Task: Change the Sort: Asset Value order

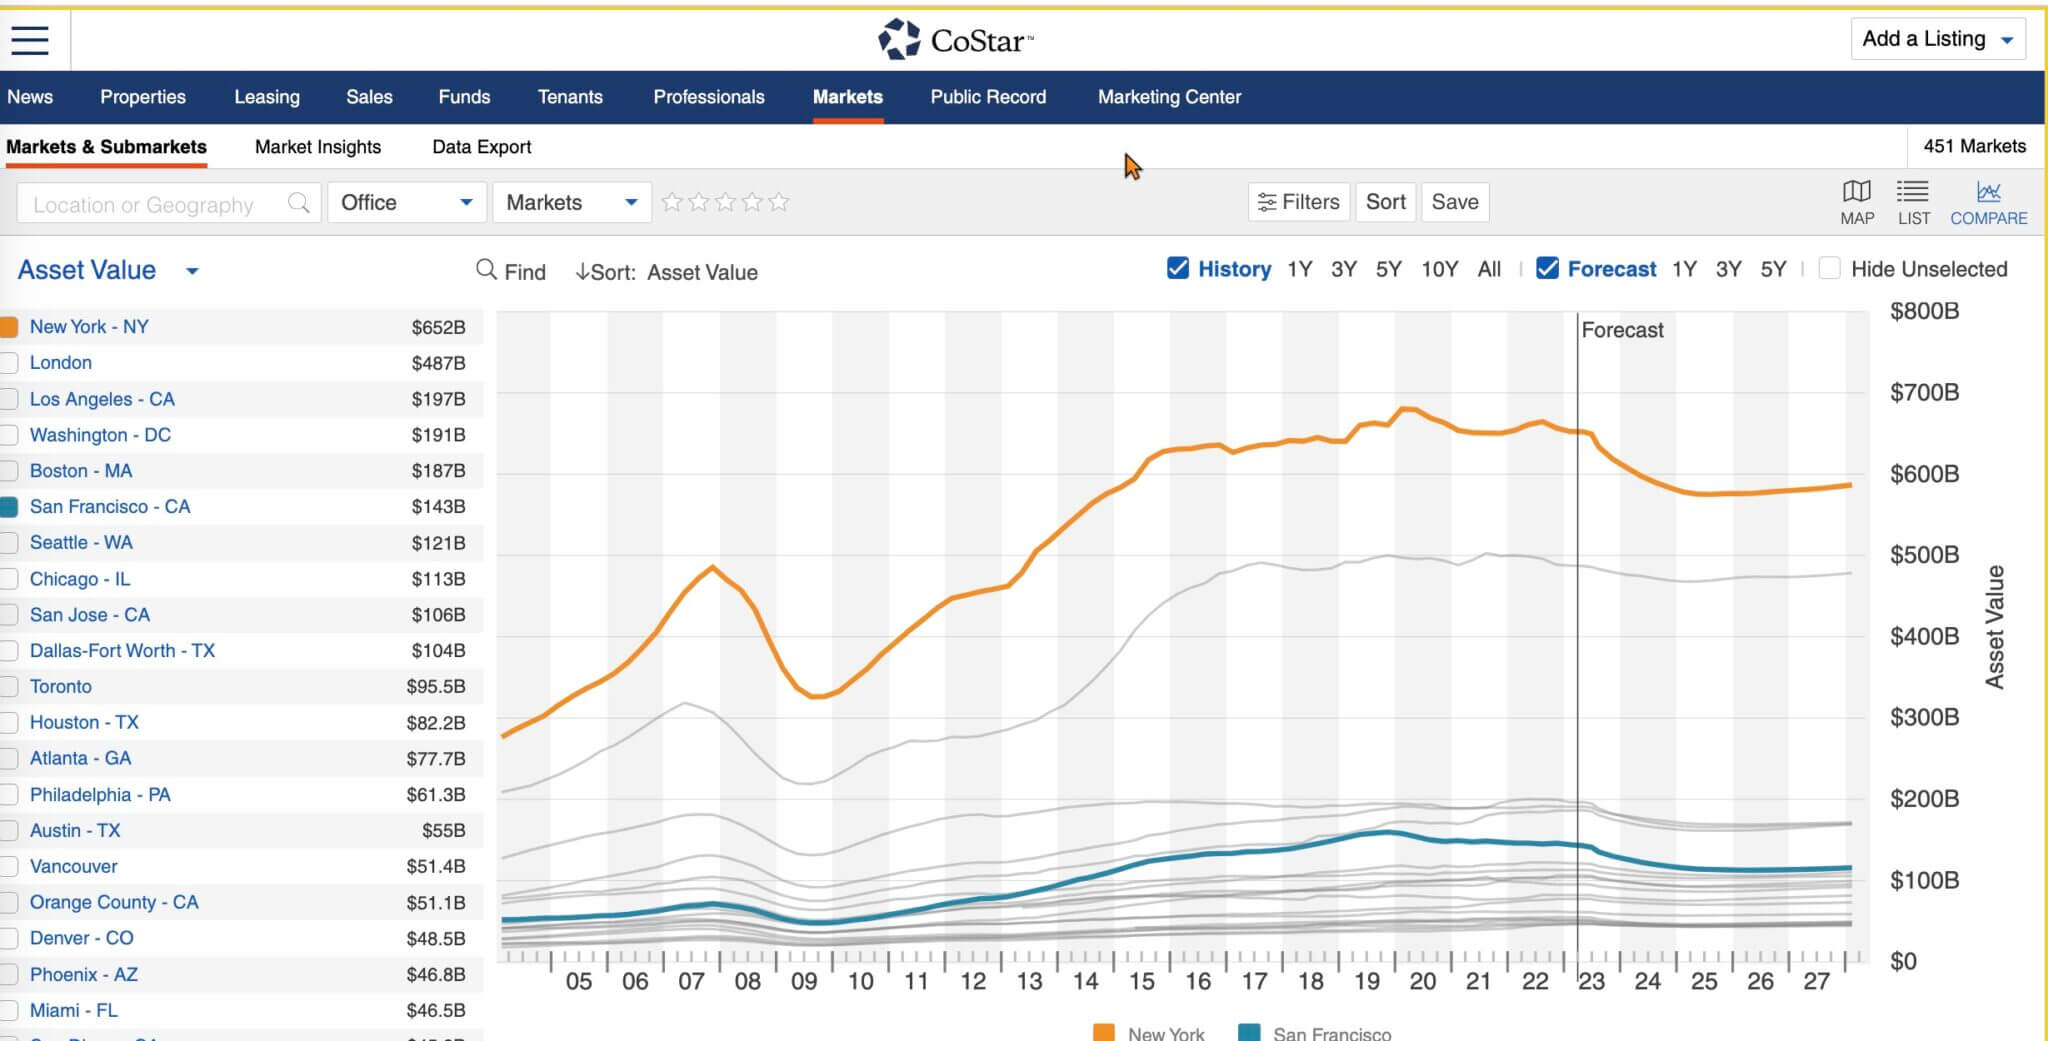Action: (666, 272)
